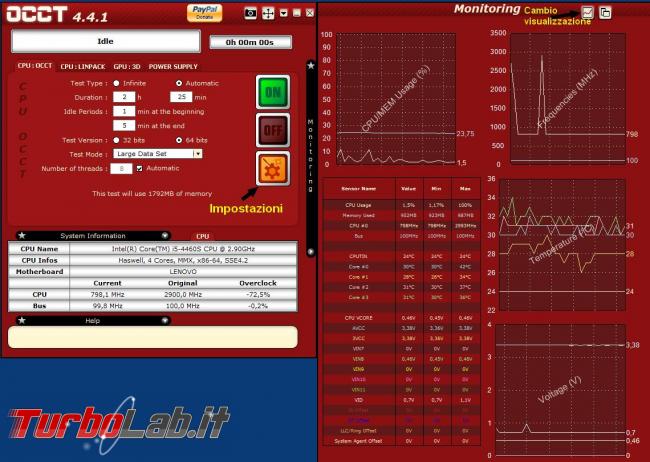Viewport: 650px width, 462px height.
Task: Choose the 32 bits test version
Action: point(116,140)
